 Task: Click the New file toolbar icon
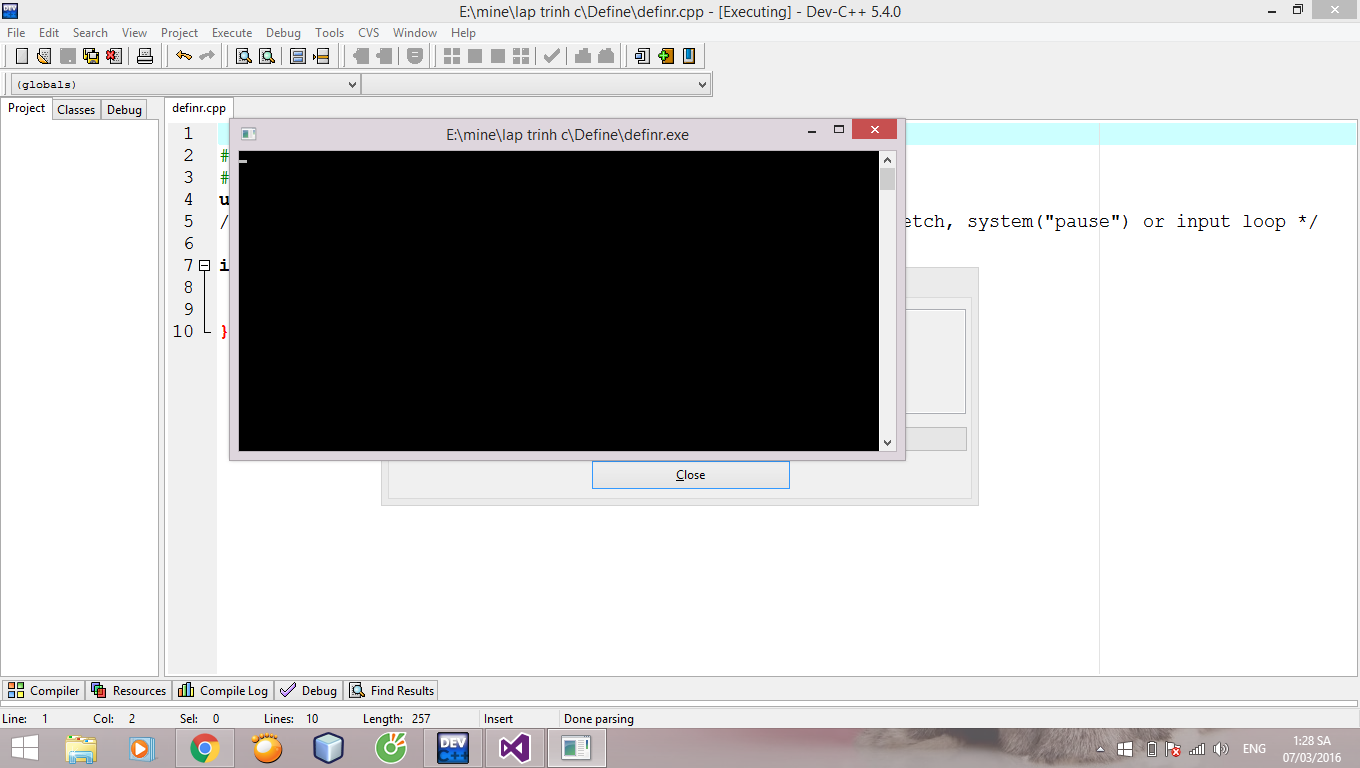22,56
